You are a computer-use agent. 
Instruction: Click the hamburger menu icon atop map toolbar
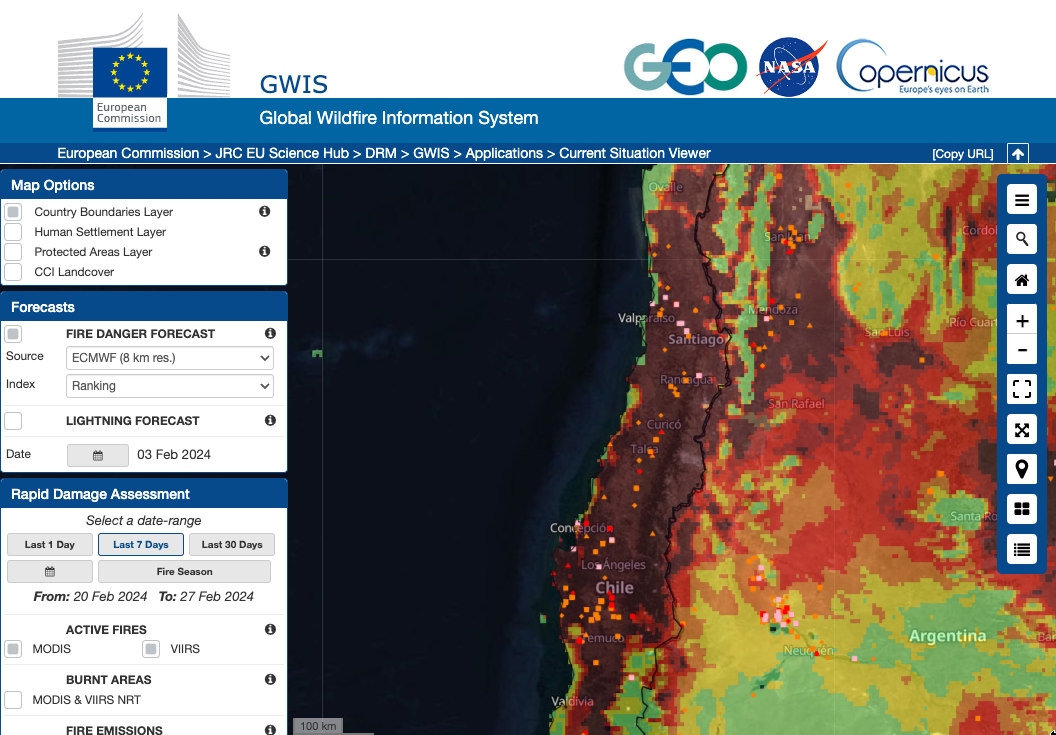tap(1021, 199)
